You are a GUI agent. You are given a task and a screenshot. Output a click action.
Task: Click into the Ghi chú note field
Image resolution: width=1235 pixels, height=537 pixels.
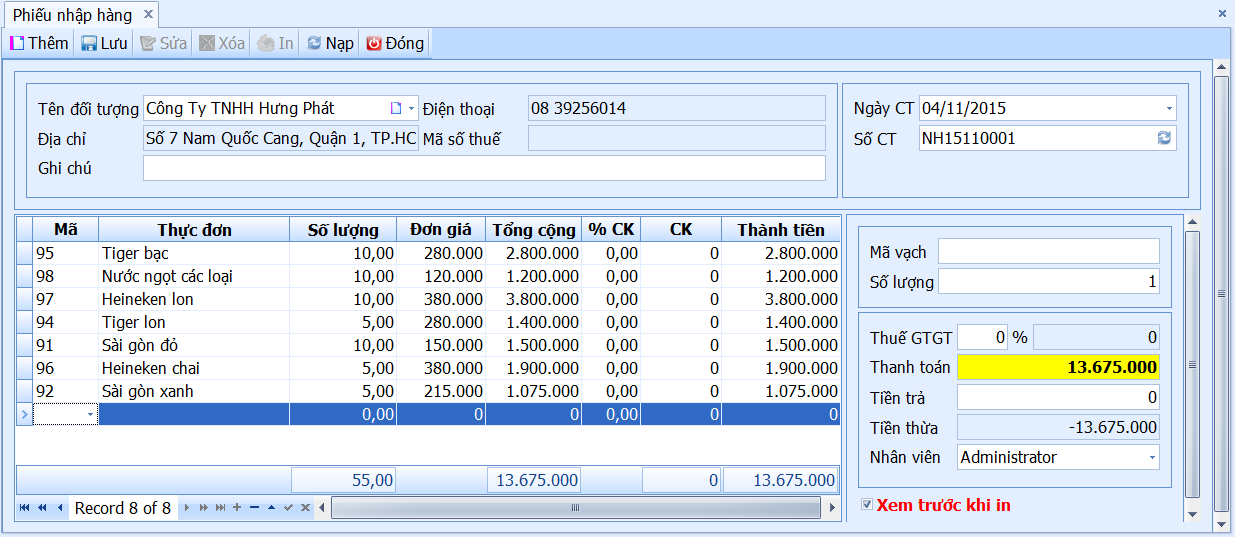484,168
